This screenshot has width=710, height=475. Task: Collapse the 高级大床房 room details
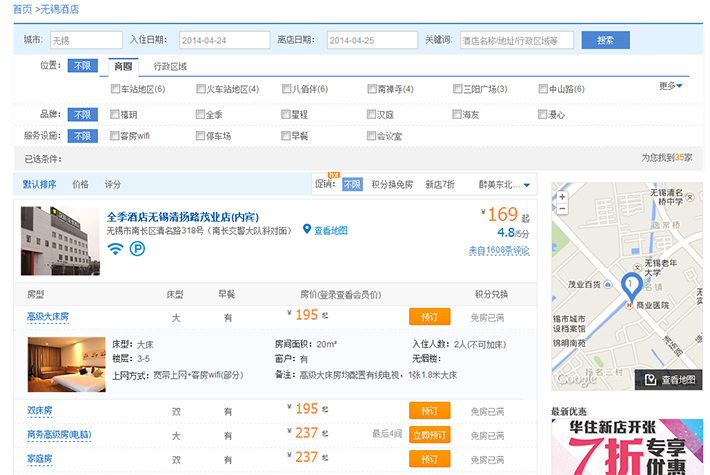point(48,316)
